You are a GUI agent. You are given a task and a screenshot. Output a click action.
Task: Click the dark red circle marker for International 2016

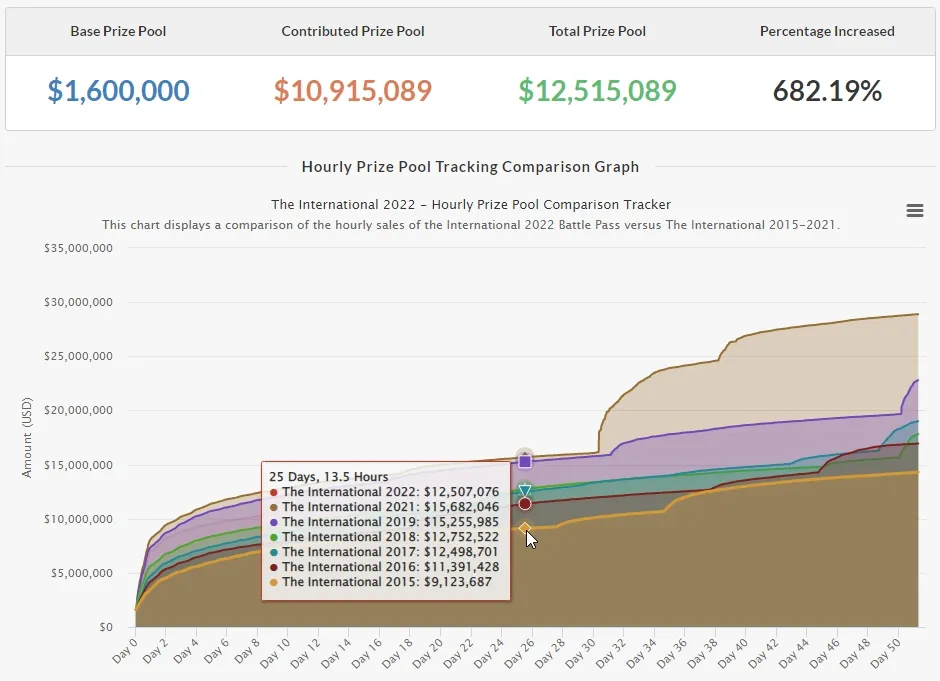tap(525, 504)
